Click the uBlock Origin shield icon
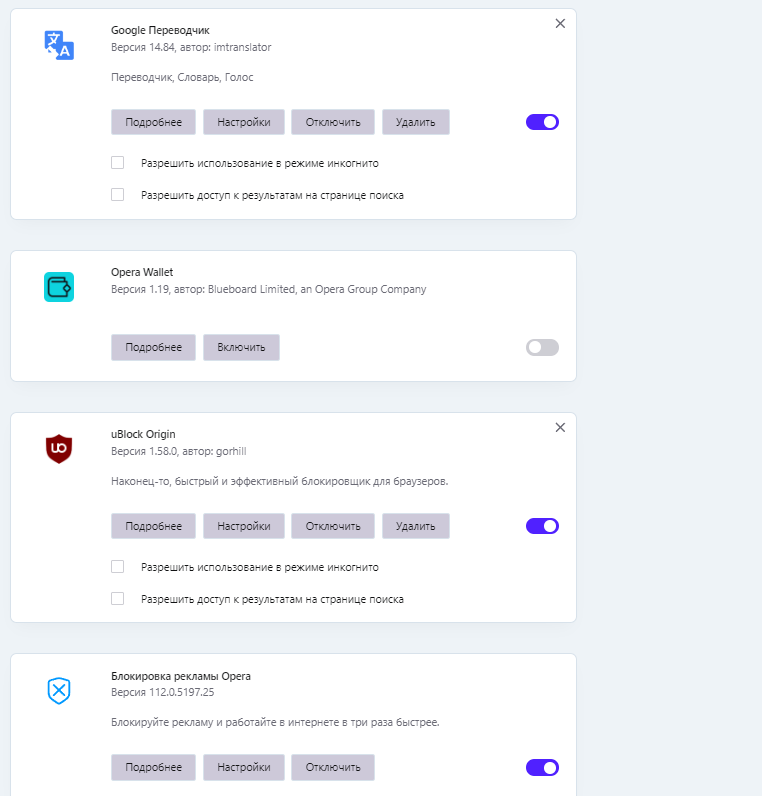The width and height of the screenshot is (762, 796). pos(59,449)
